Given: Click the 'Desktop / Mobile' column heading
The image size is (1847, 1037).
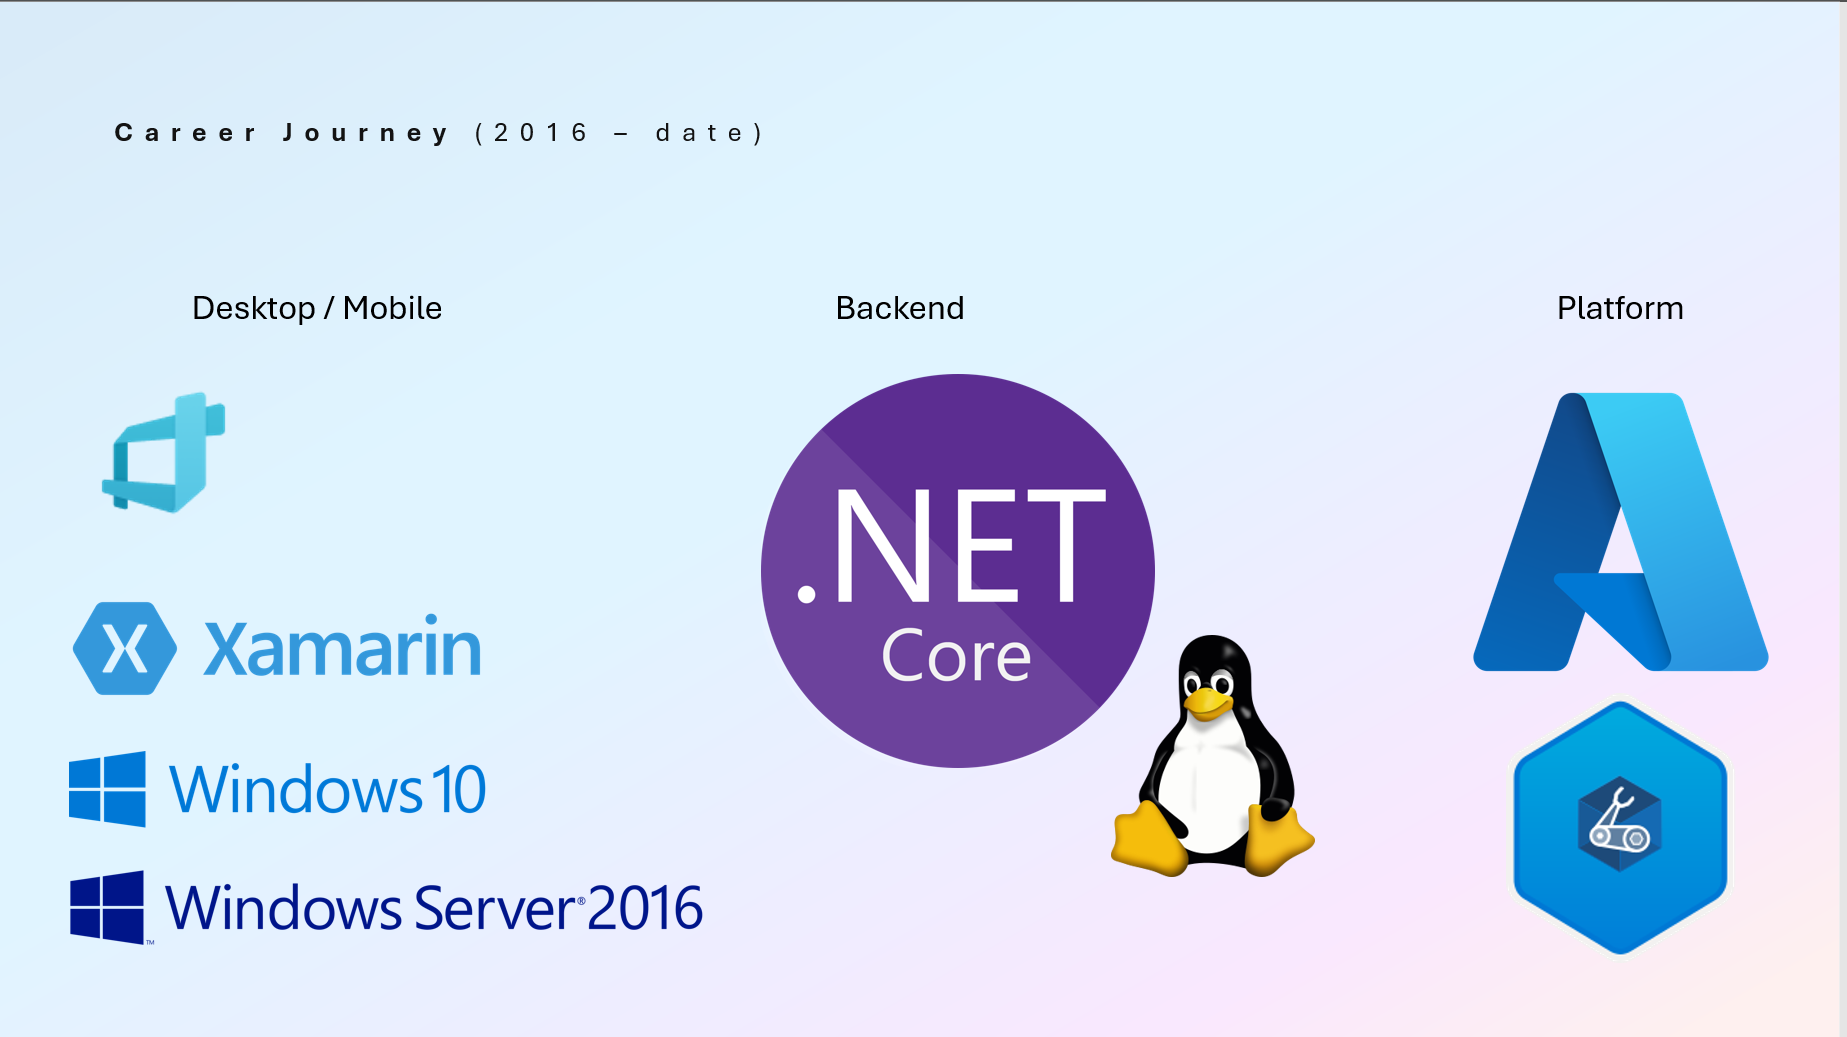Looking at the screenshot, I should 316,308.
